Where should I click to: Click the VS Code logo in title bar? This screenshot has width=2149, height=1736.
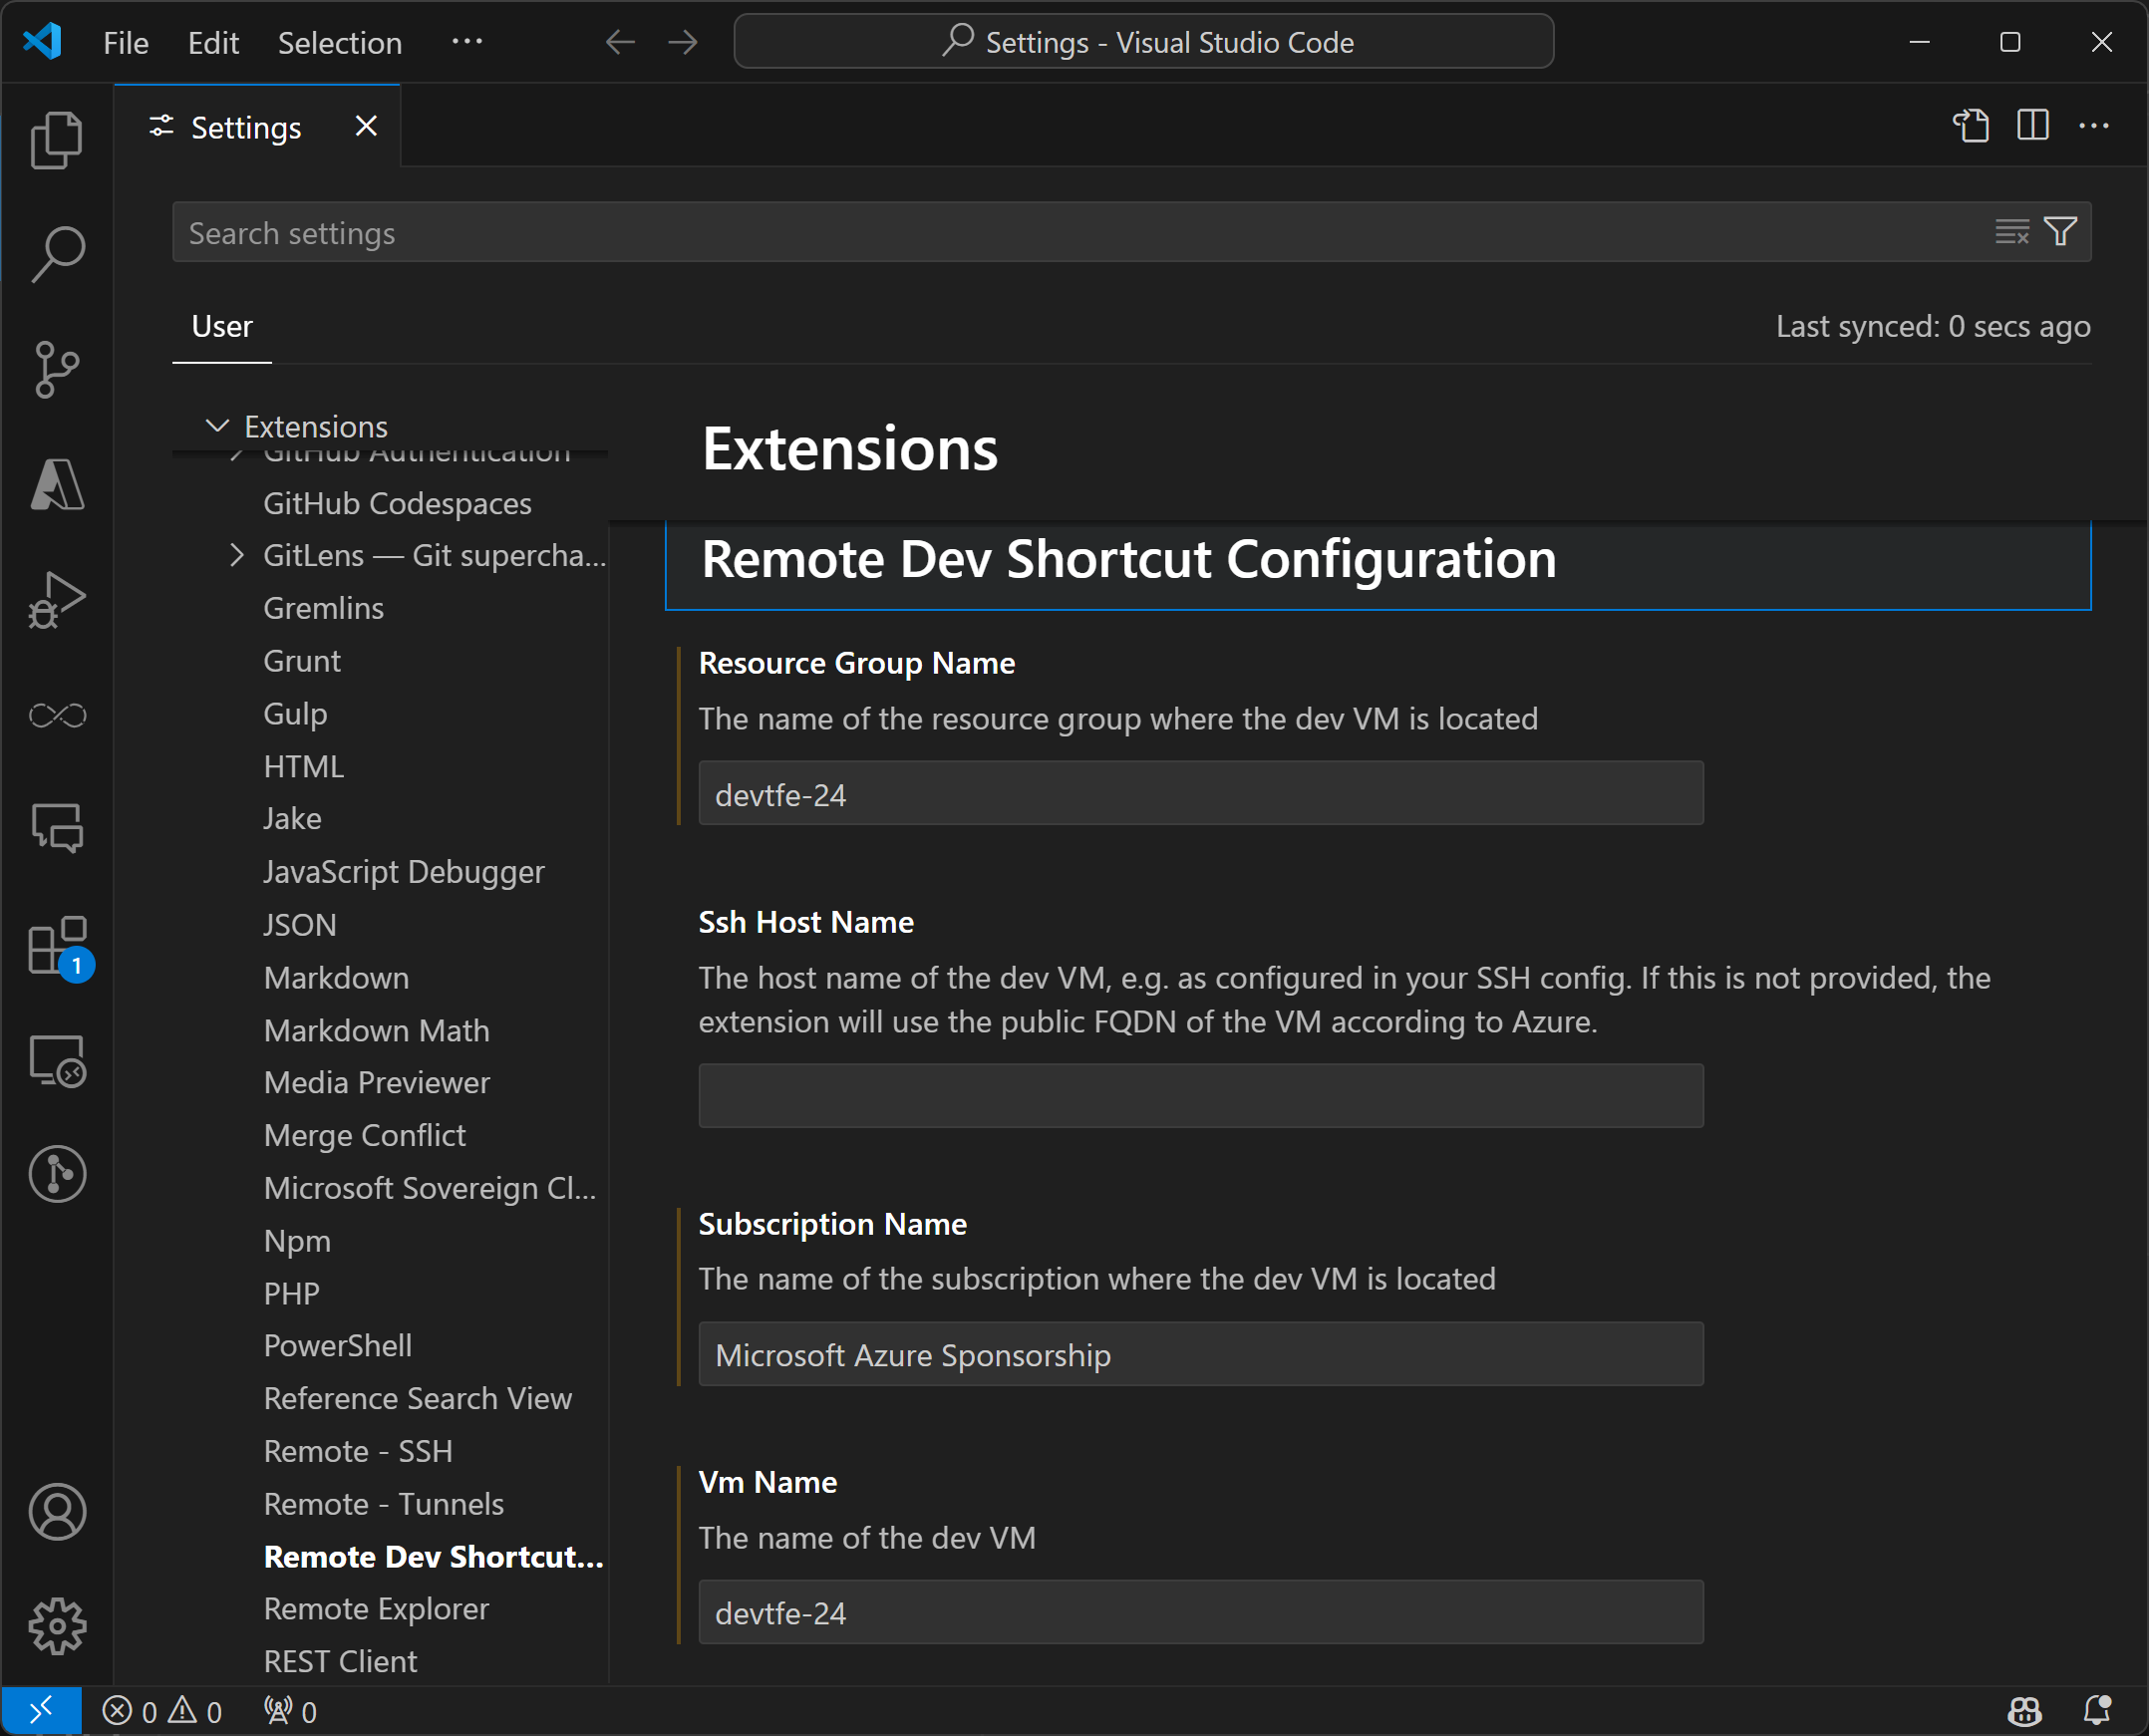point(42,42)
